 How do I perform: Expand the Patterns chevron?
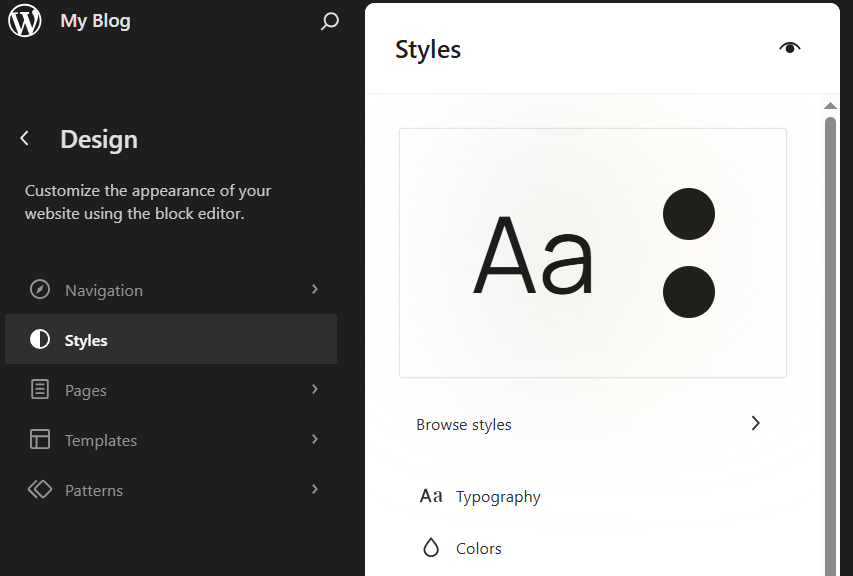tap(315, 490)
